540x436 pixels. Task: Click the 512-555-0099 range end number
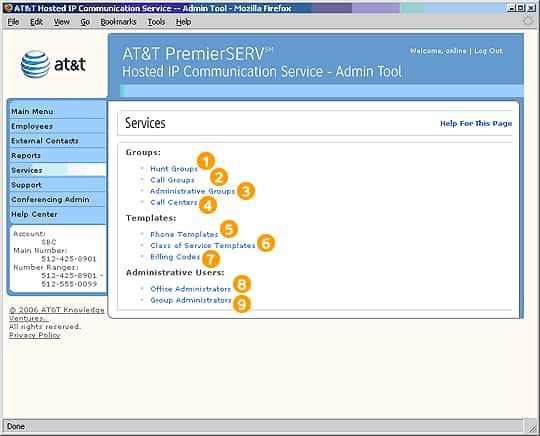click(69, 284)
